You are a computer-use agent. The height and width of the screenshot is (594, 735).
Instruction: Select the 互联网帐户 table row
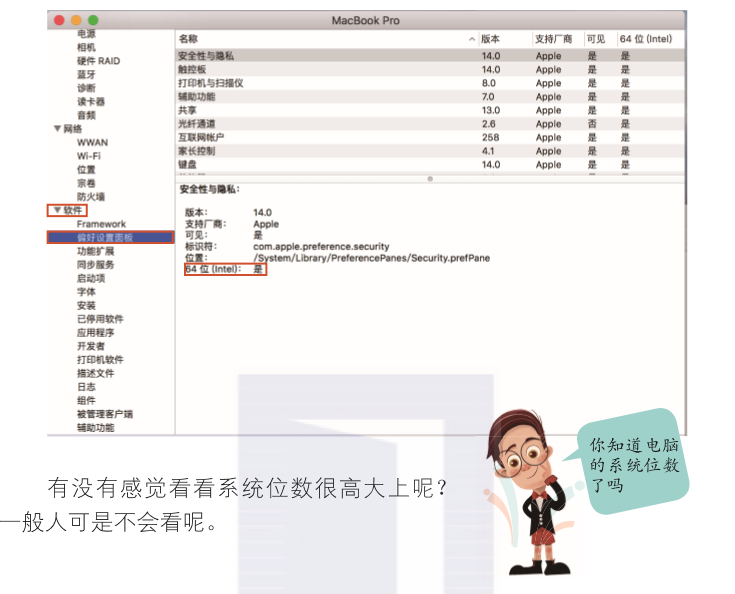(430, 137)
